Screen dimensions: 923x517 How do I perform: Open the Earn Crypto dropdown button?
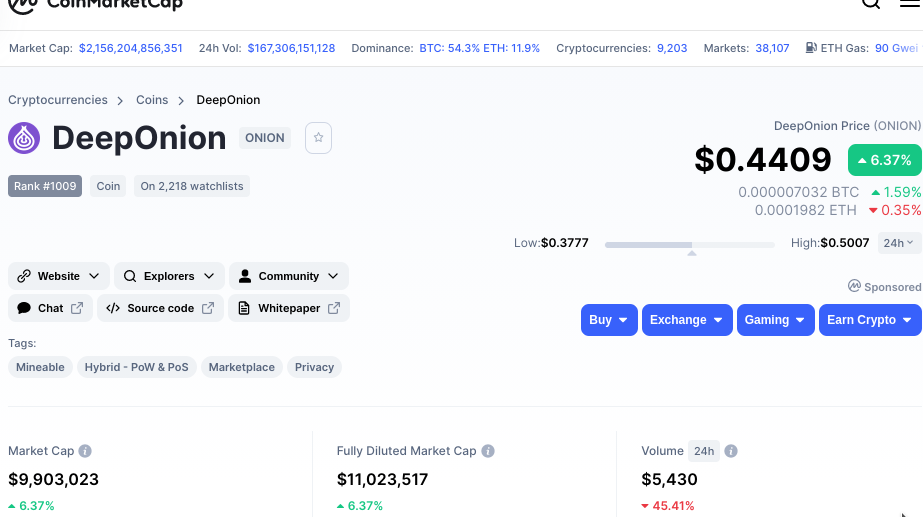pyautogui.click(x=870, y=320)
